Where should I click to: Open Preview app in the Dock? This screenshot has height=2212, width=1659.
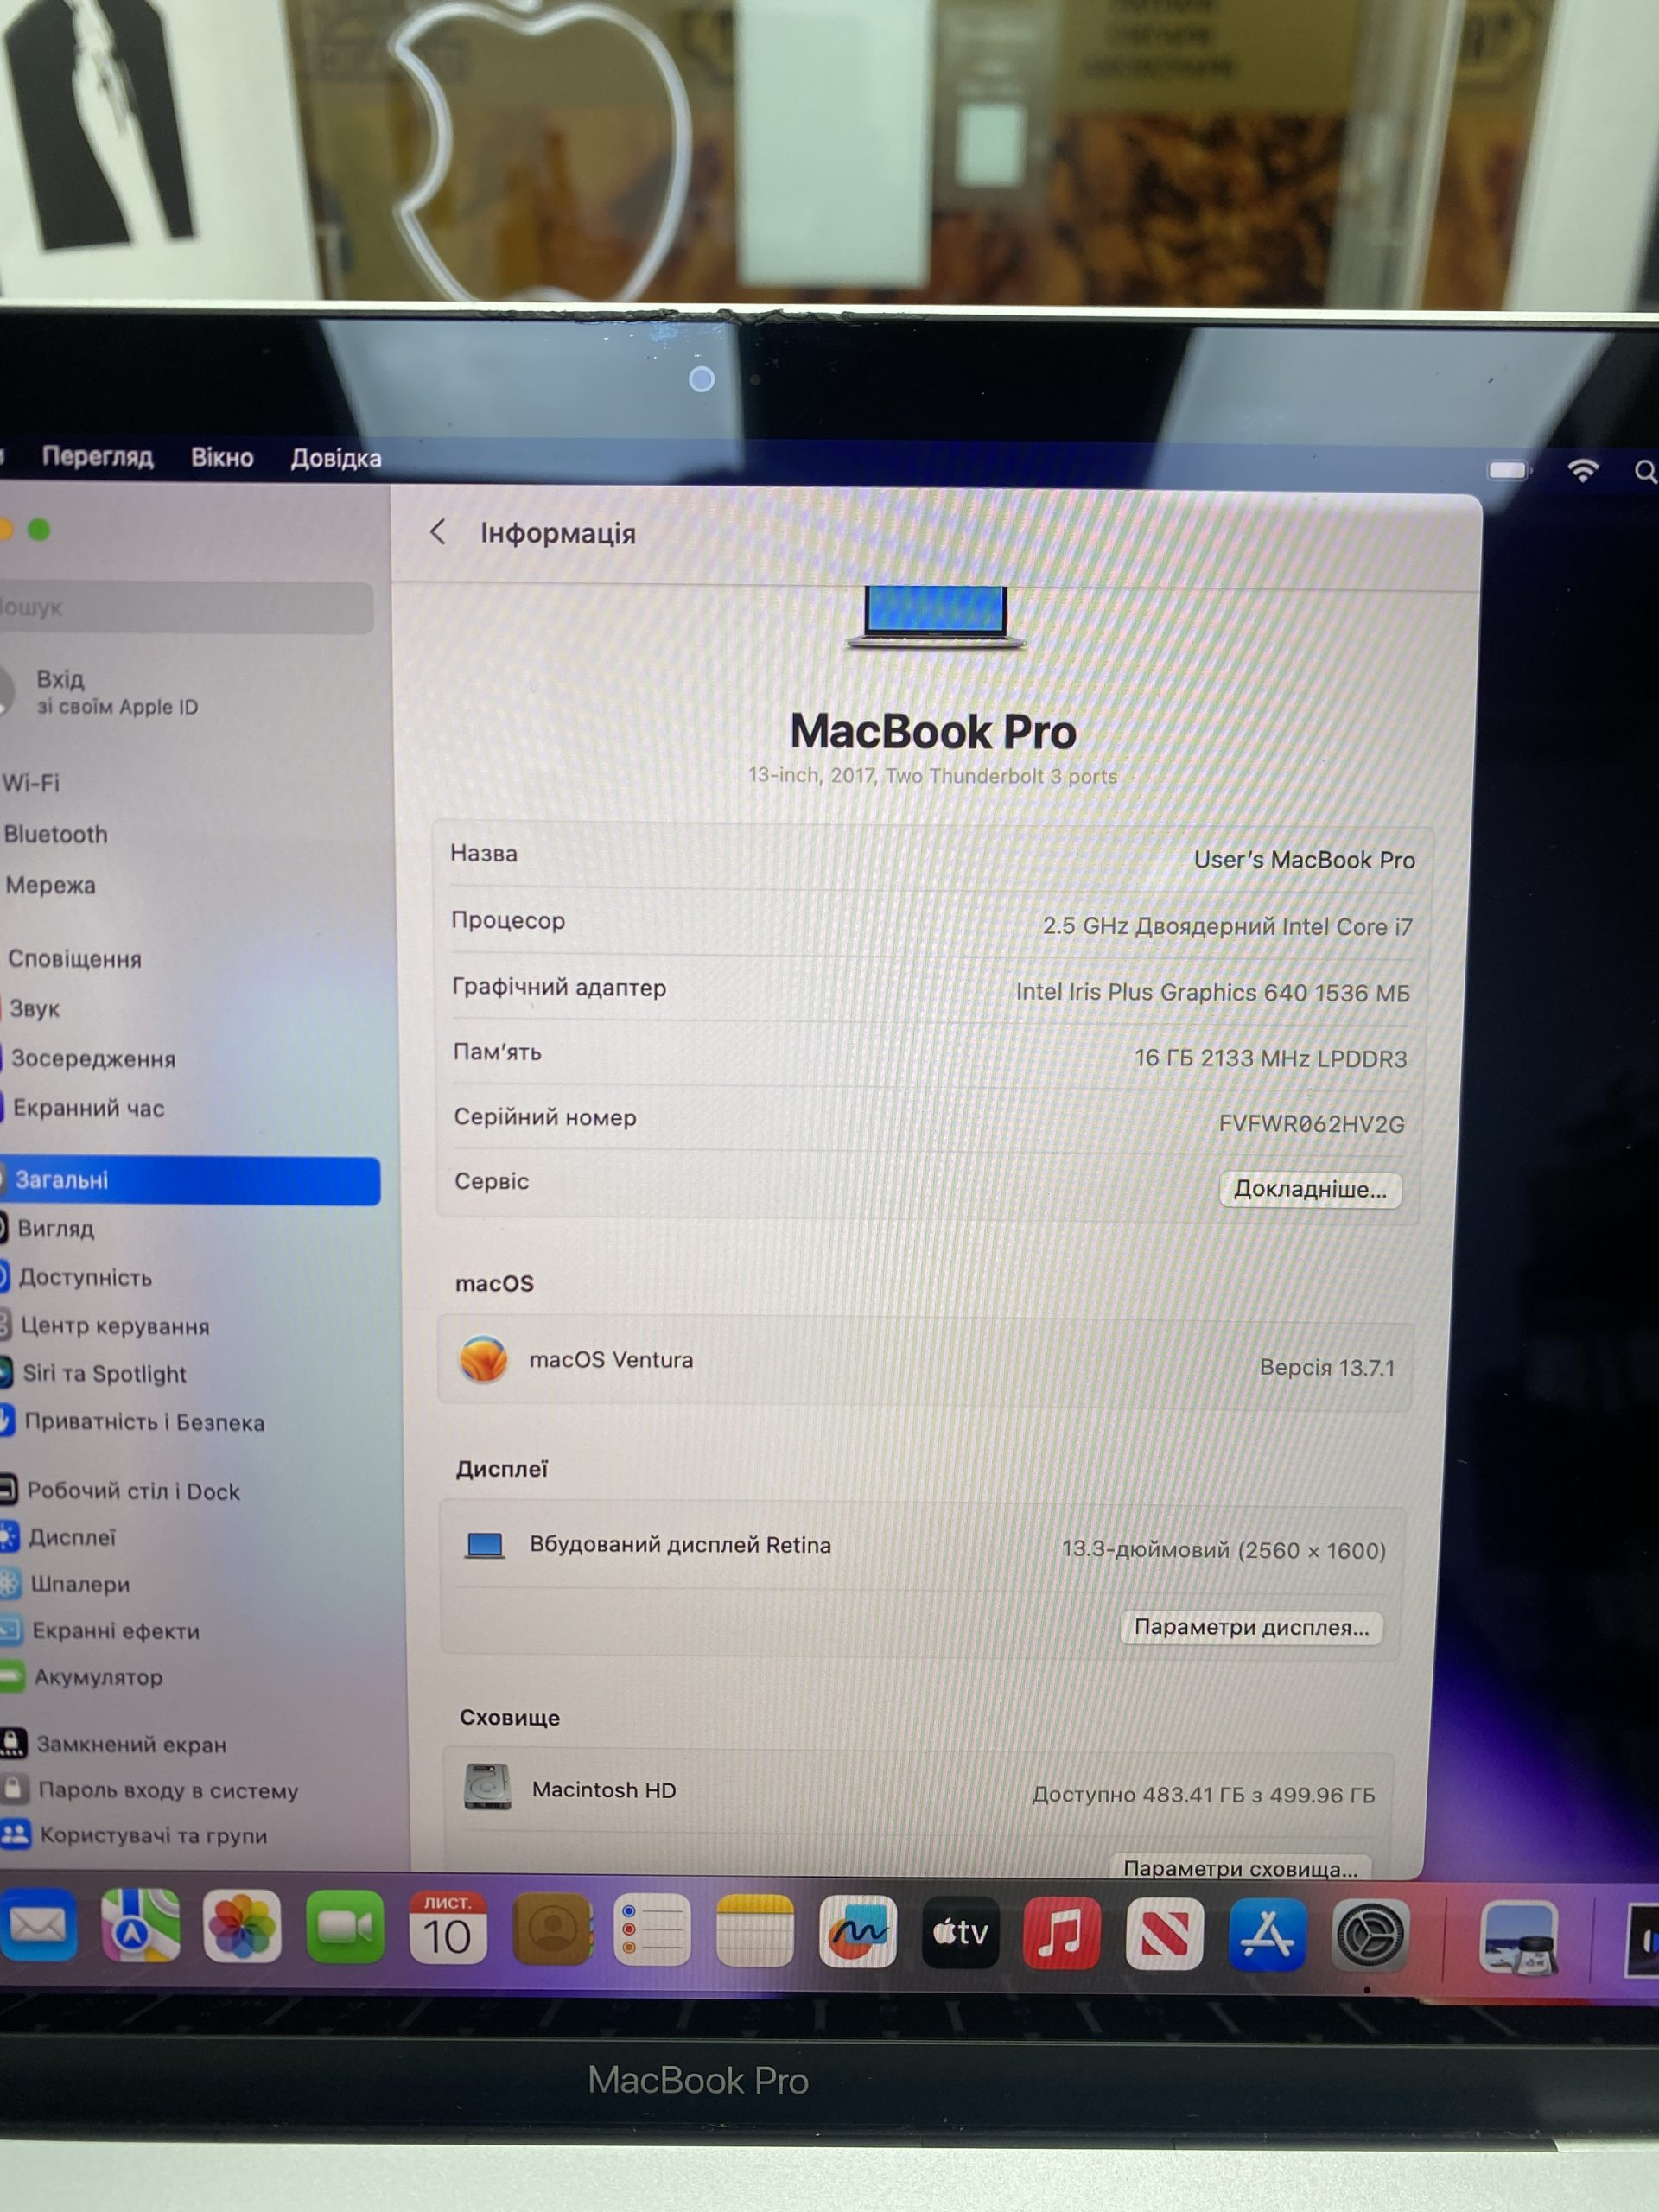click(1518, 1939)
